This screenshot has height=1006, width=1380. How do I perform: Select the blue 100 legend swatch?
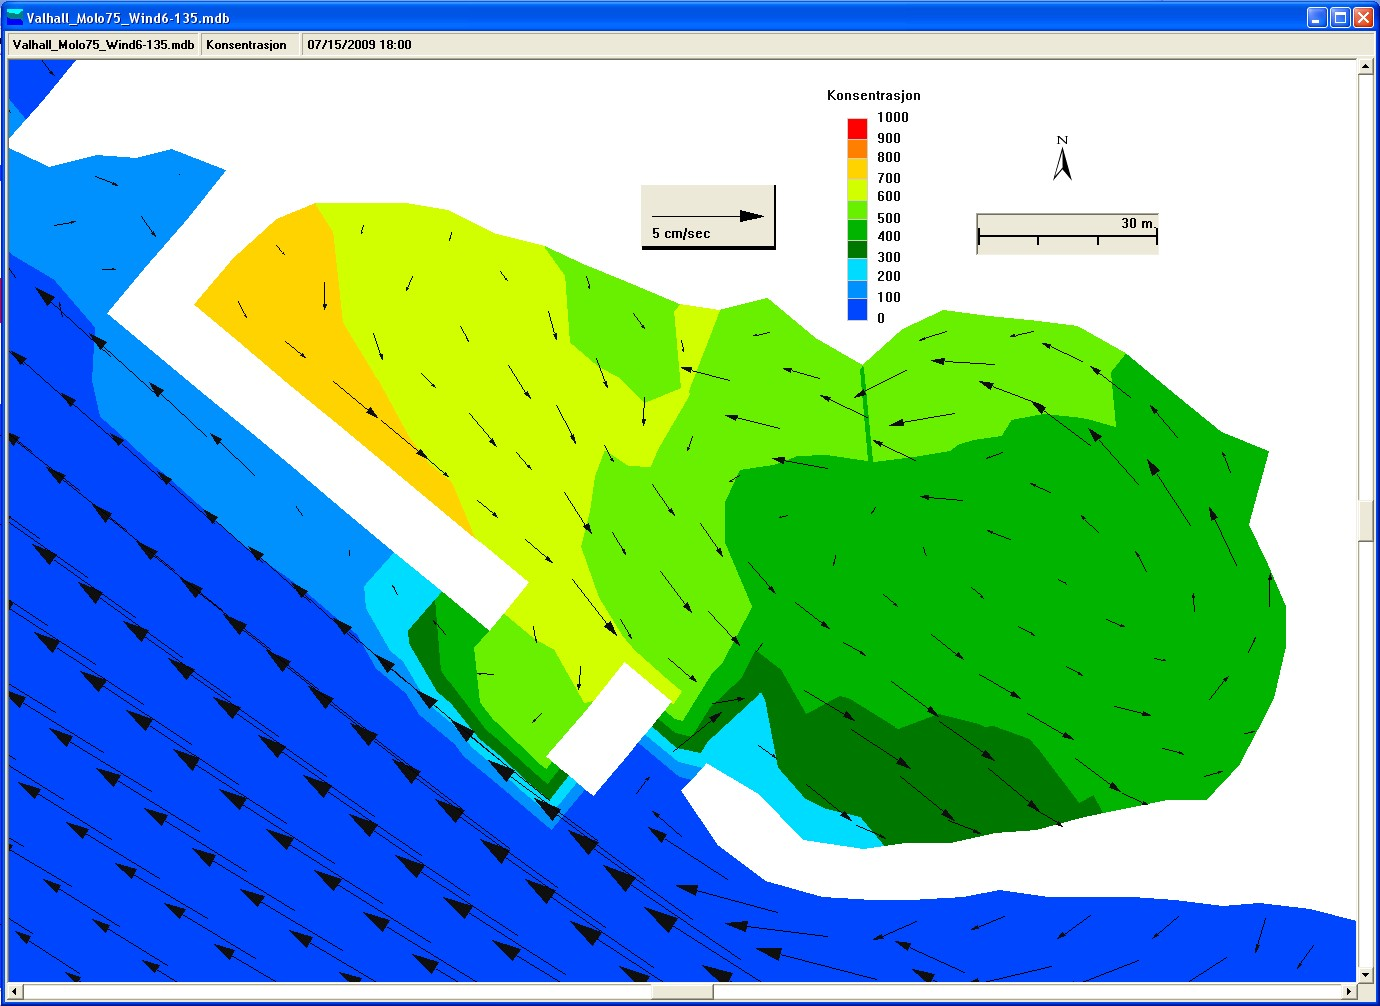pyautogui.click(x=857, y=310)
